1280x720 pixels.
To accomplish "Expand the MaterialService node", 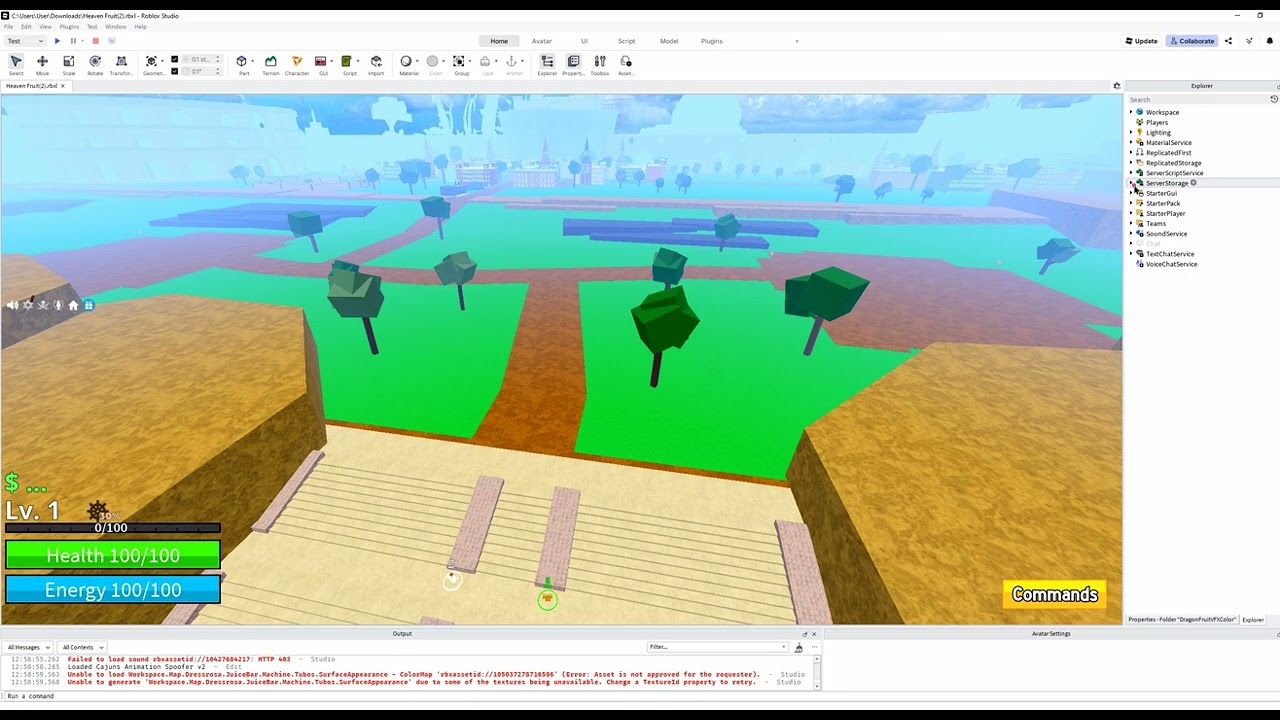I will coord(1131,142).
